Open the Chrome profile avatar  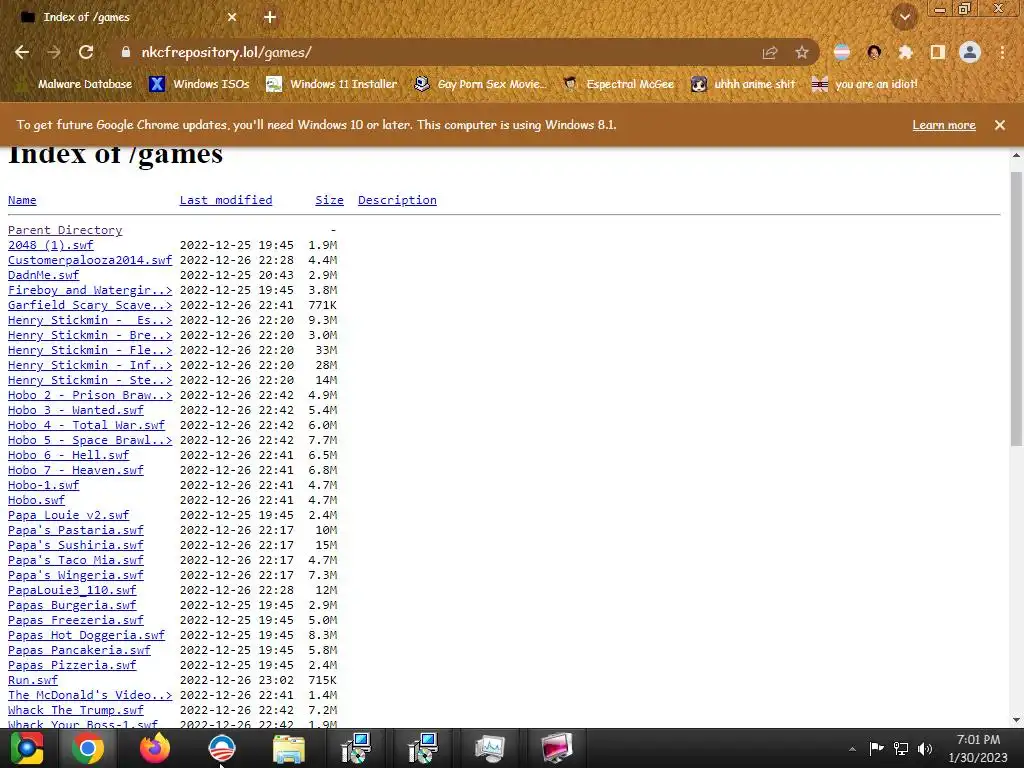pyautogui.click(x=970, y=52)
